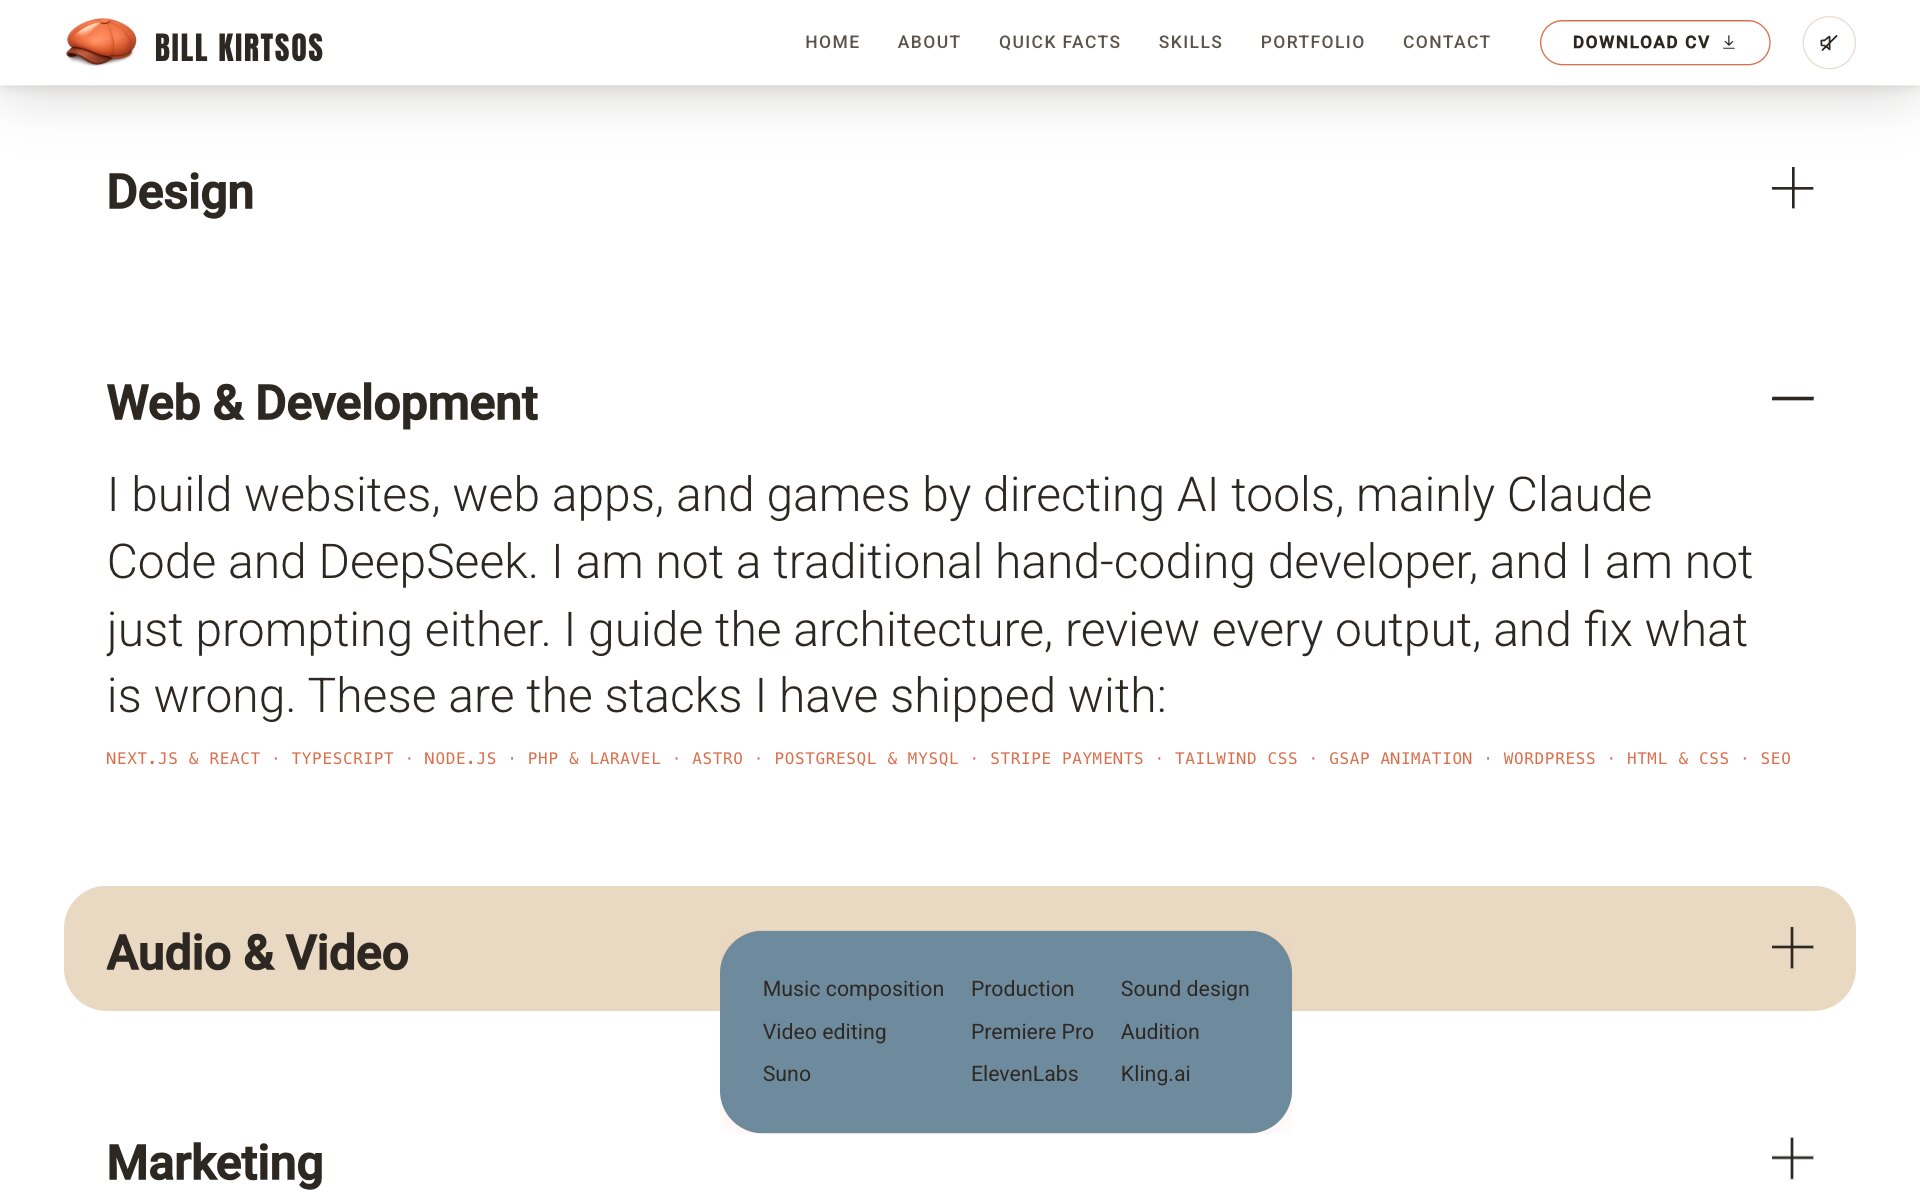Click 'Video editing' in the popup
Screen dimensions: 1920x1200
pos(824,1032)
